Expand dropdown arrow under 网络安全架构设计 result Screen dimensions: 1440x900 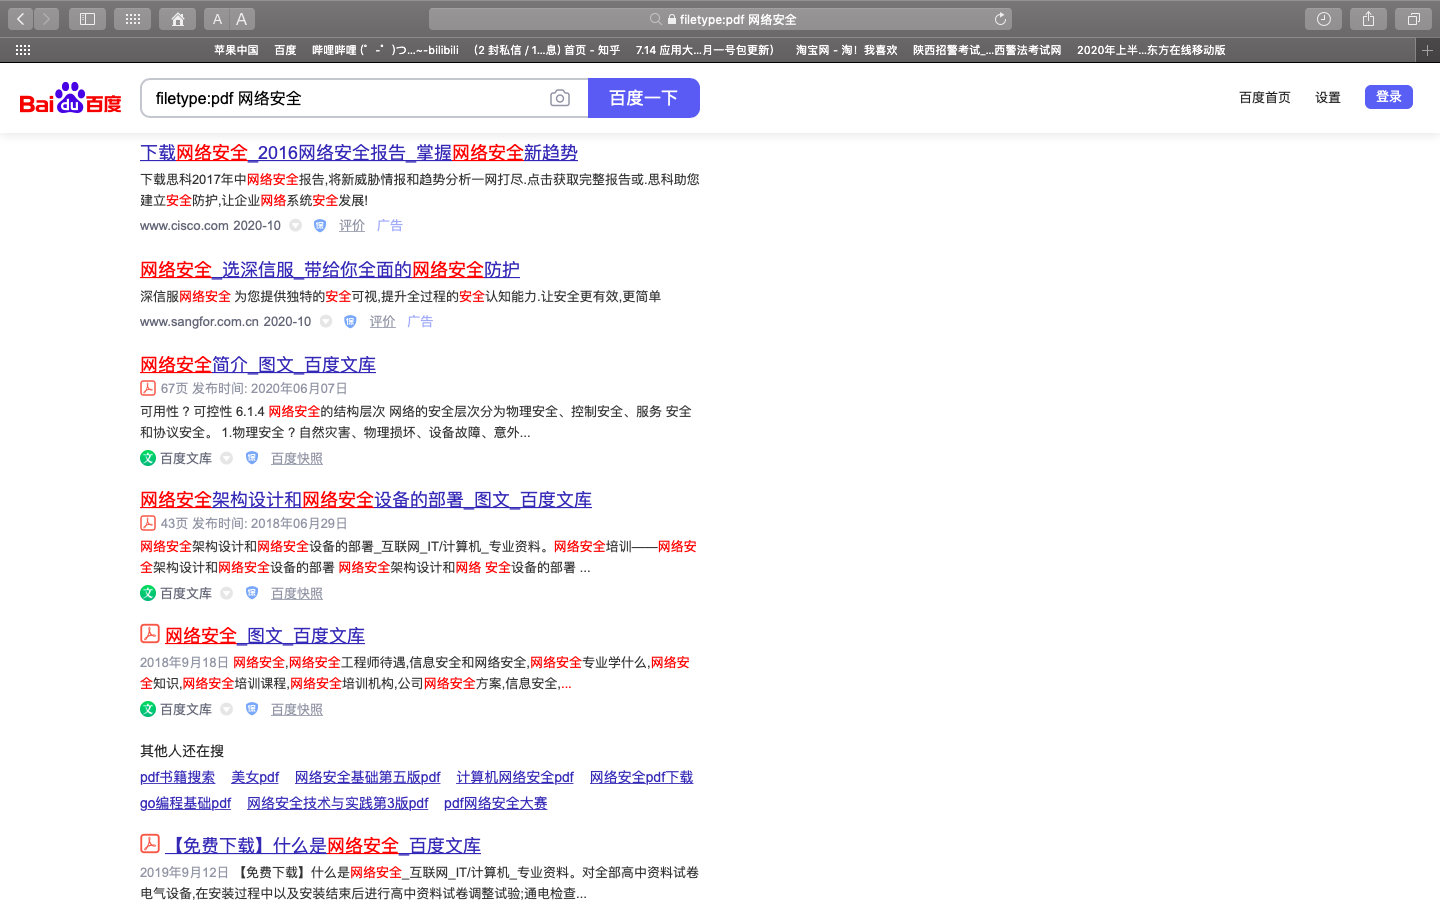pyautogui.click(x=227, y=593)
